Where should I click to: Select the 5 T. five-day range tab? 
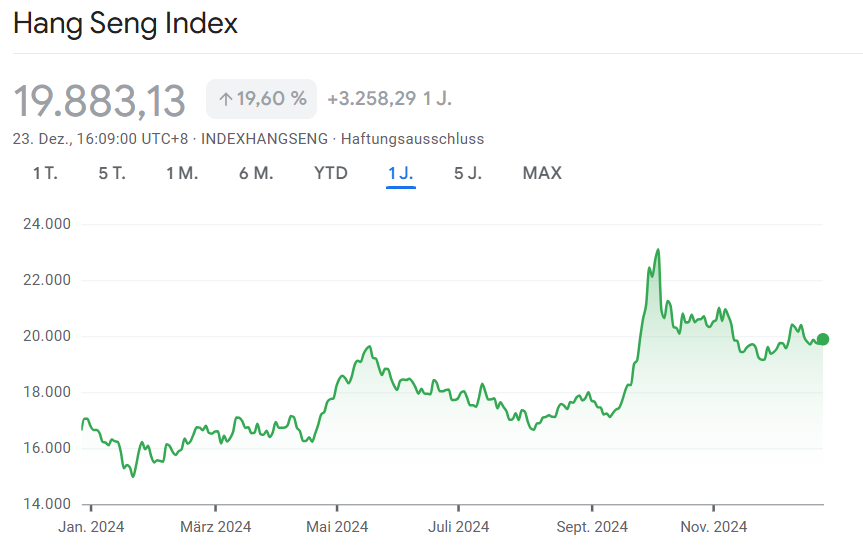(112, 173)
